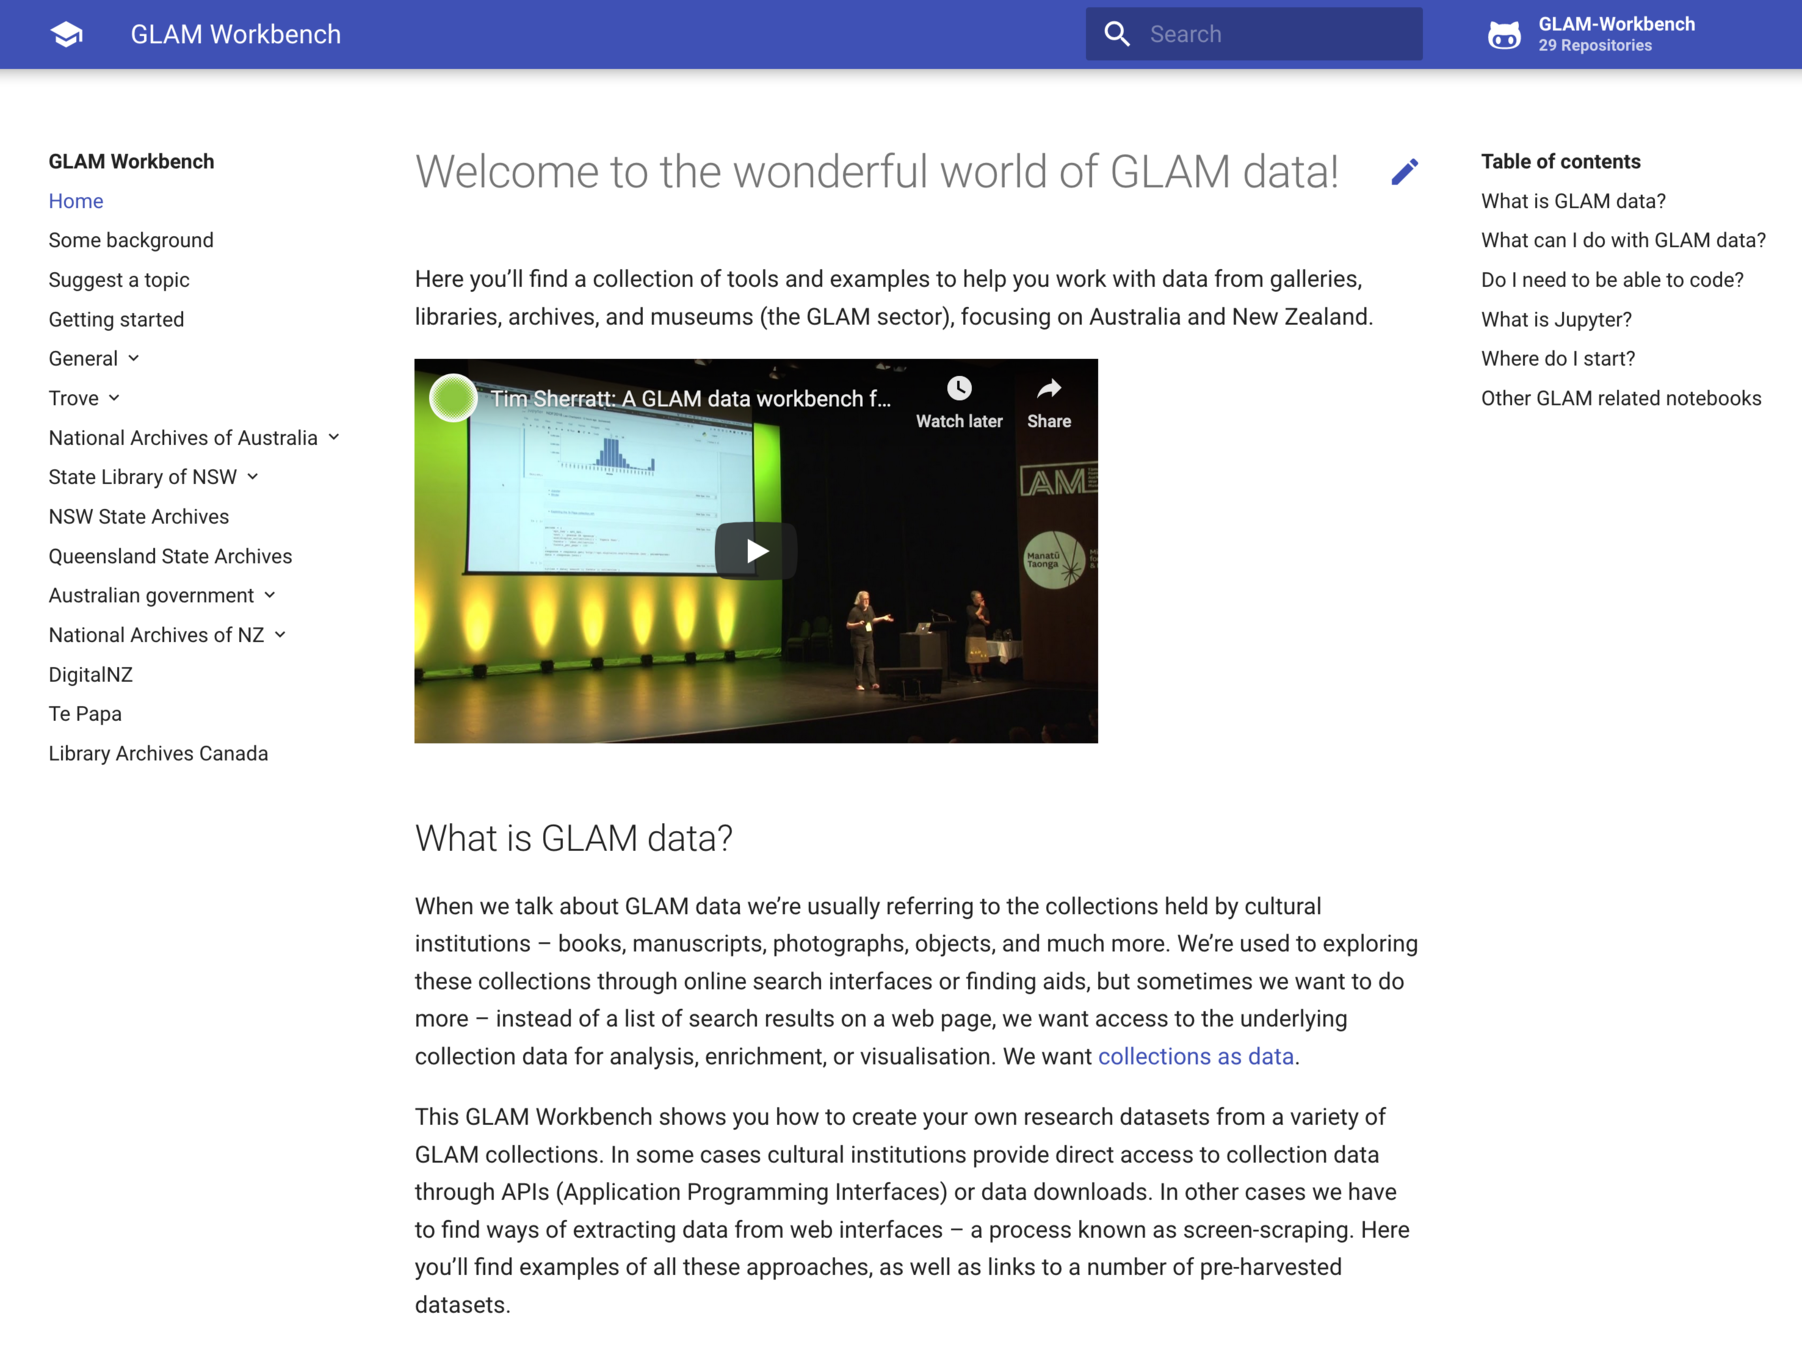
Task: Click the Table of contents heading
Action: 1560,162
